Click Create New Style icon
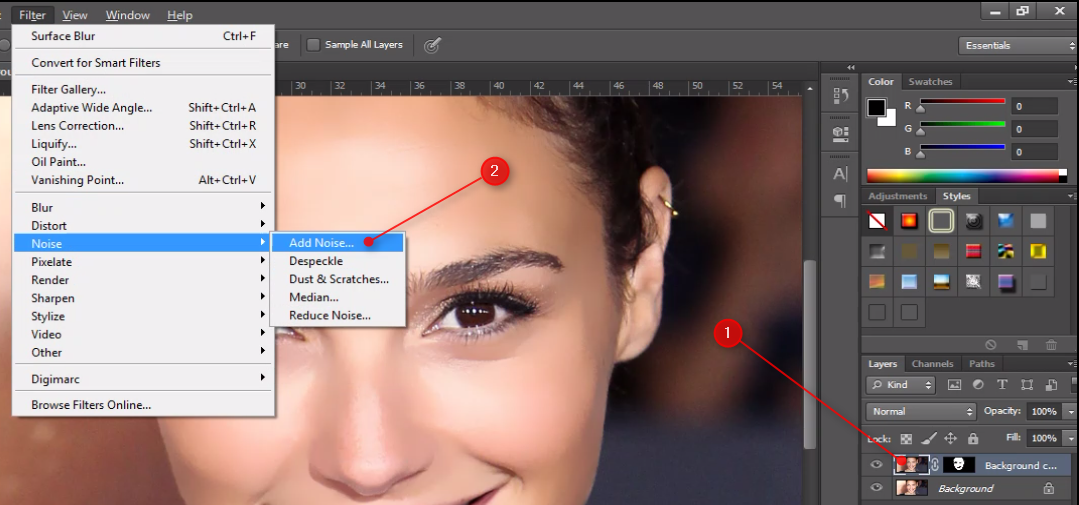This screenshot has height=505, width=1079. [x=1023, y=344]
